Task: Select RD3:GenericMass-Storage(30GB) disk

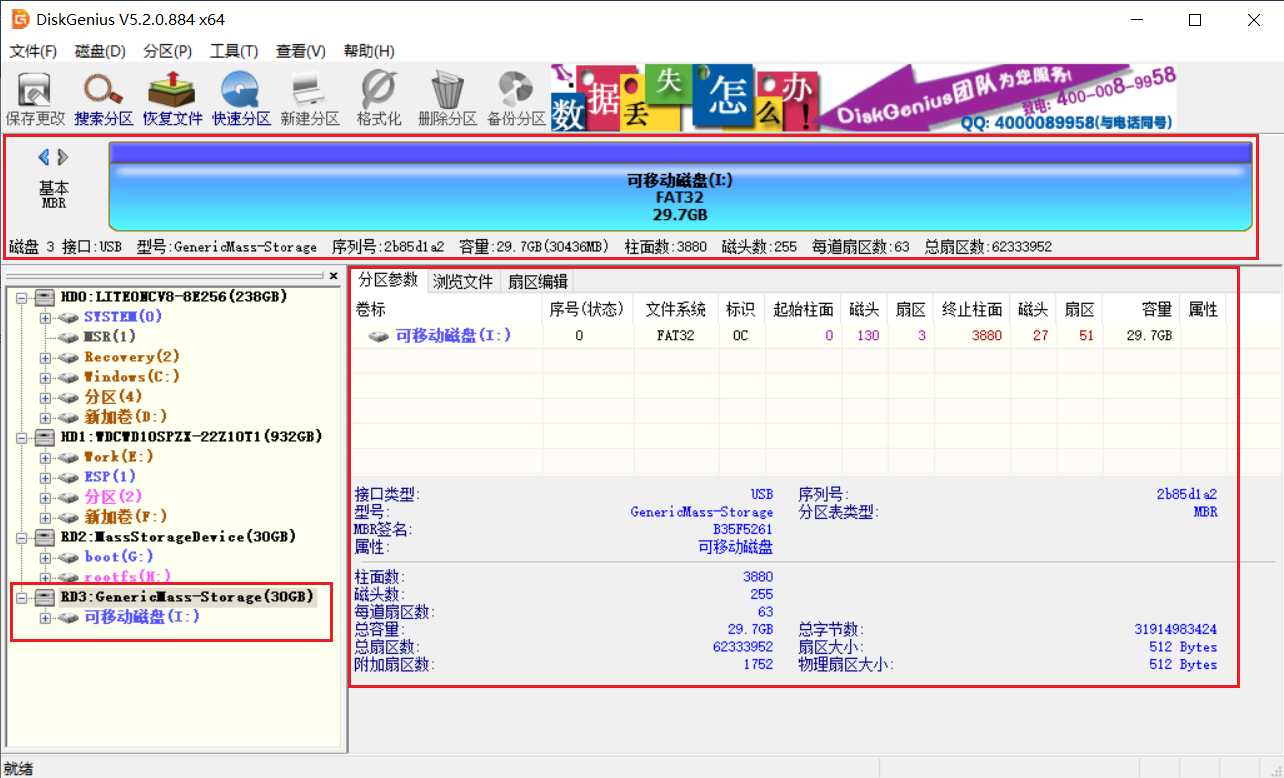Action: coord(187,597)
